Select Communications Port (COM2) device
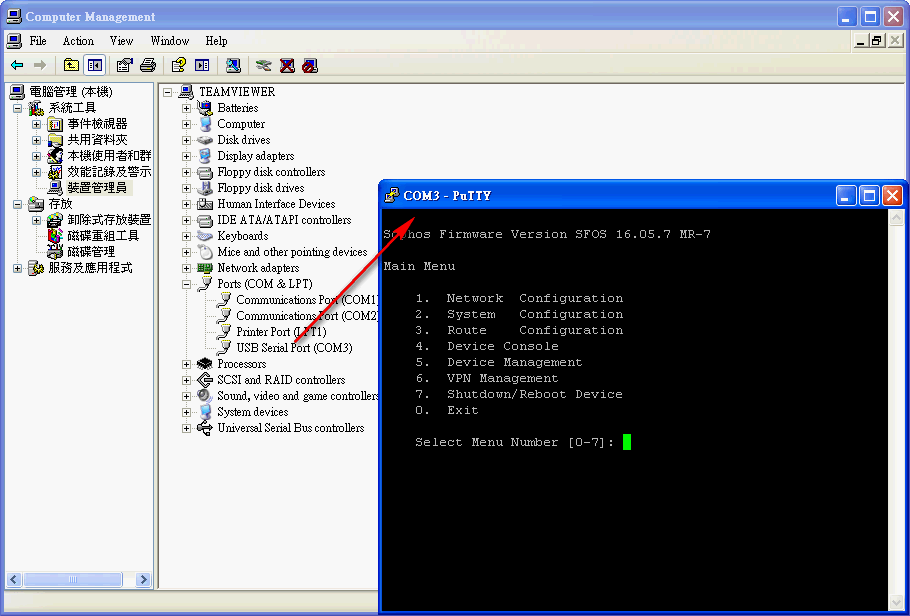 point(307,316)
